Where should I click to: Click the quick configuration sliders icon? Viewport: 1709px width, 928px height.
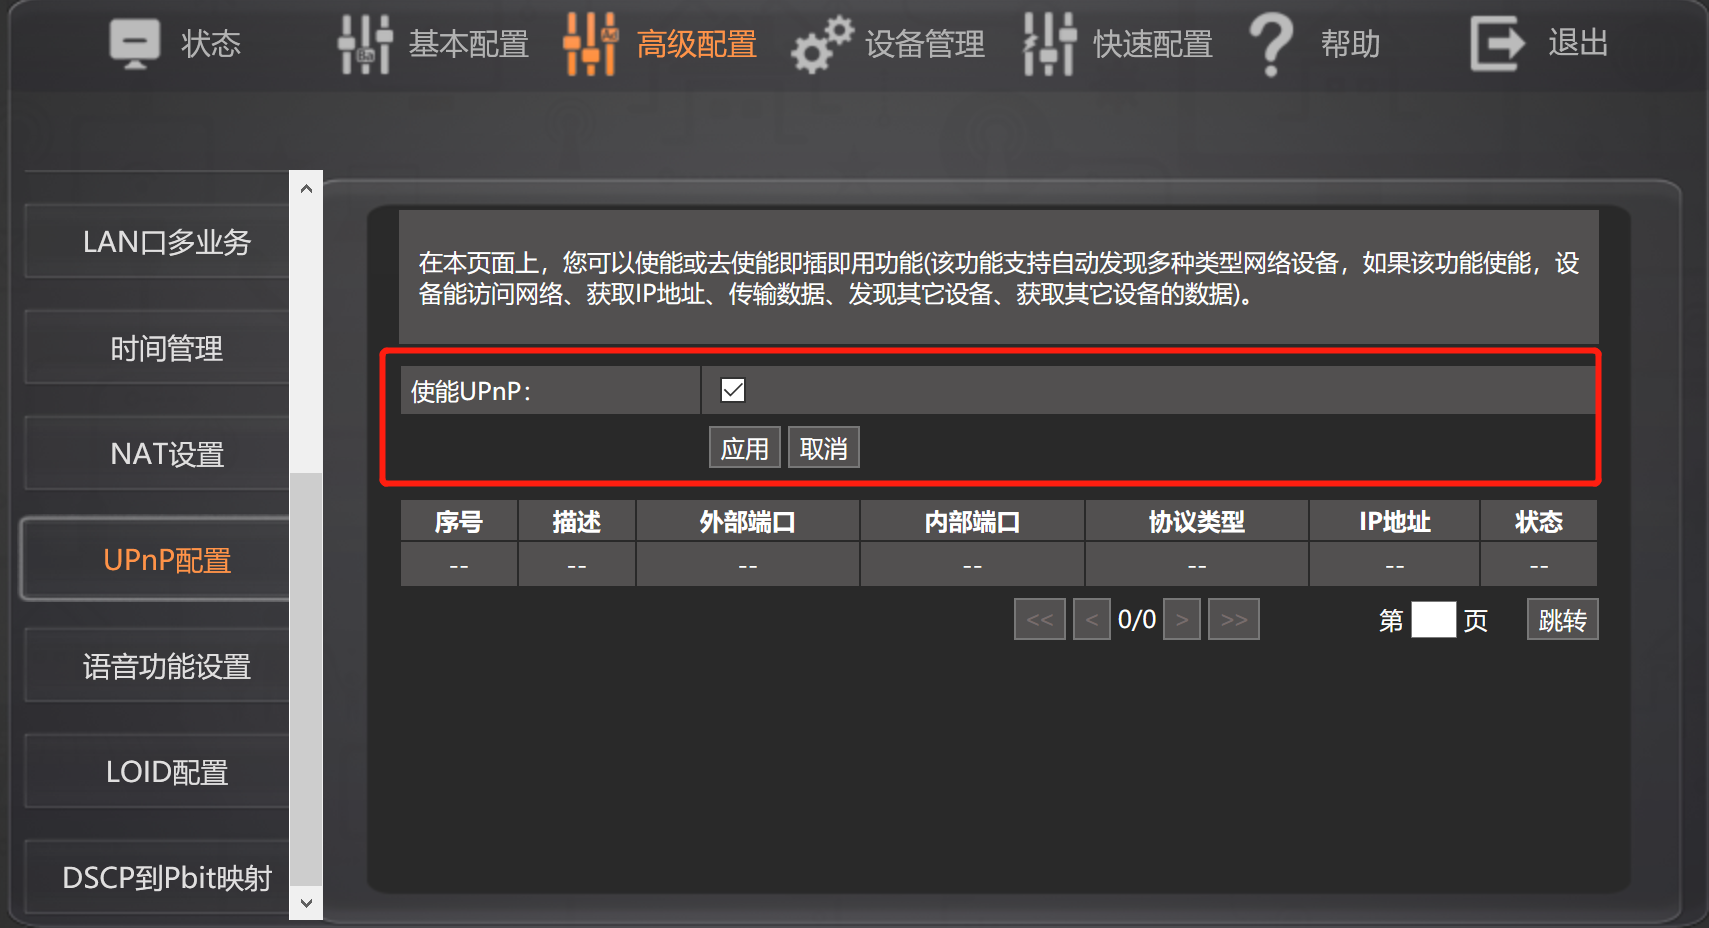click(1049, 44)
